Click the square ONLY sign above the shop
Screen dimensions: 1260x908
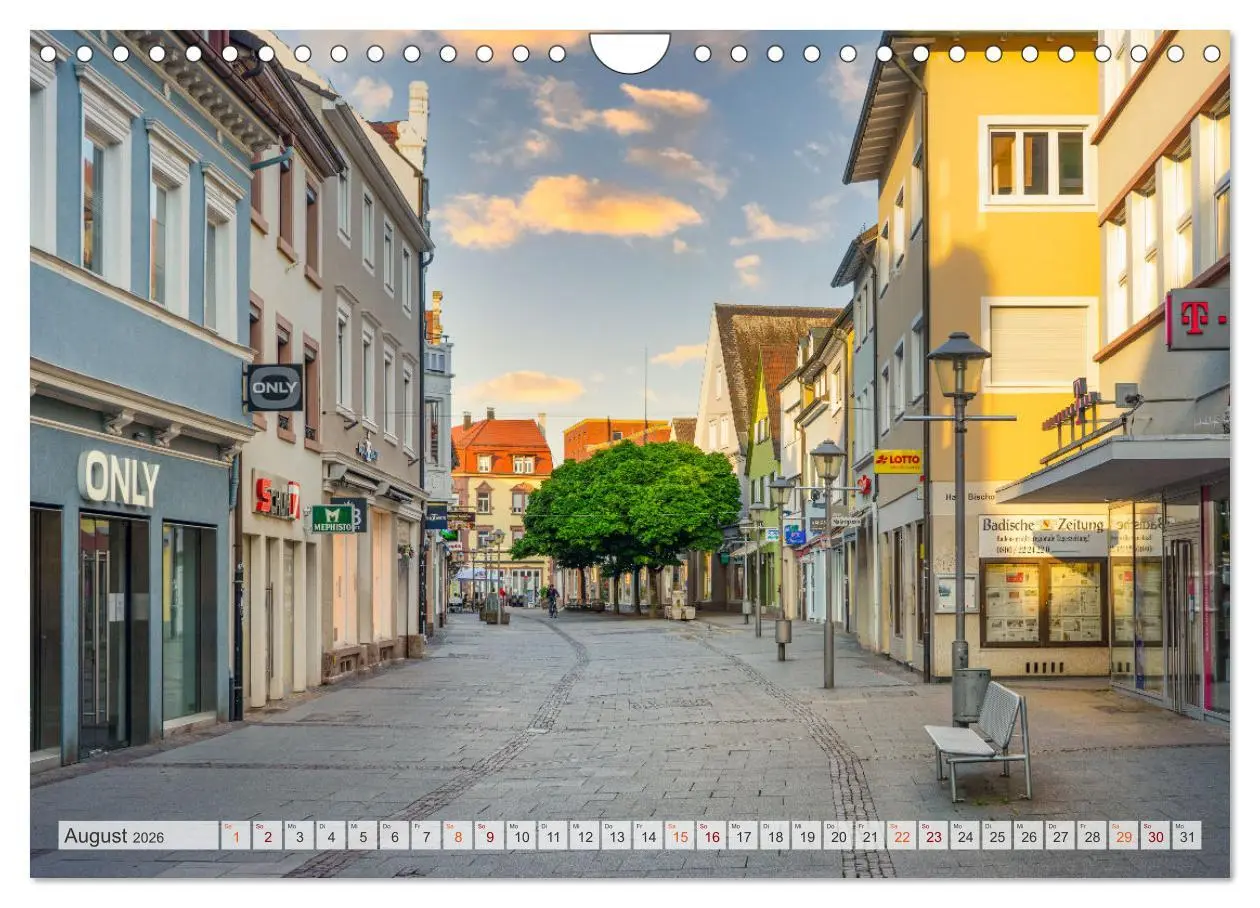tap(277, 388)
